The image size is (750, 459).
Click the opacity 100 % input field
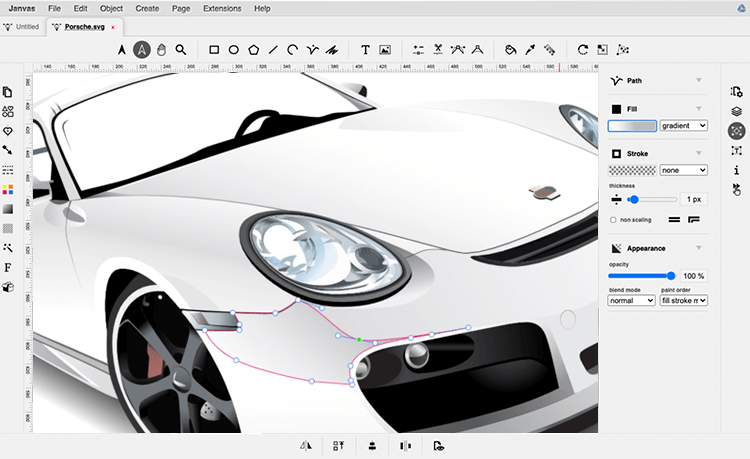pos(694,276)
